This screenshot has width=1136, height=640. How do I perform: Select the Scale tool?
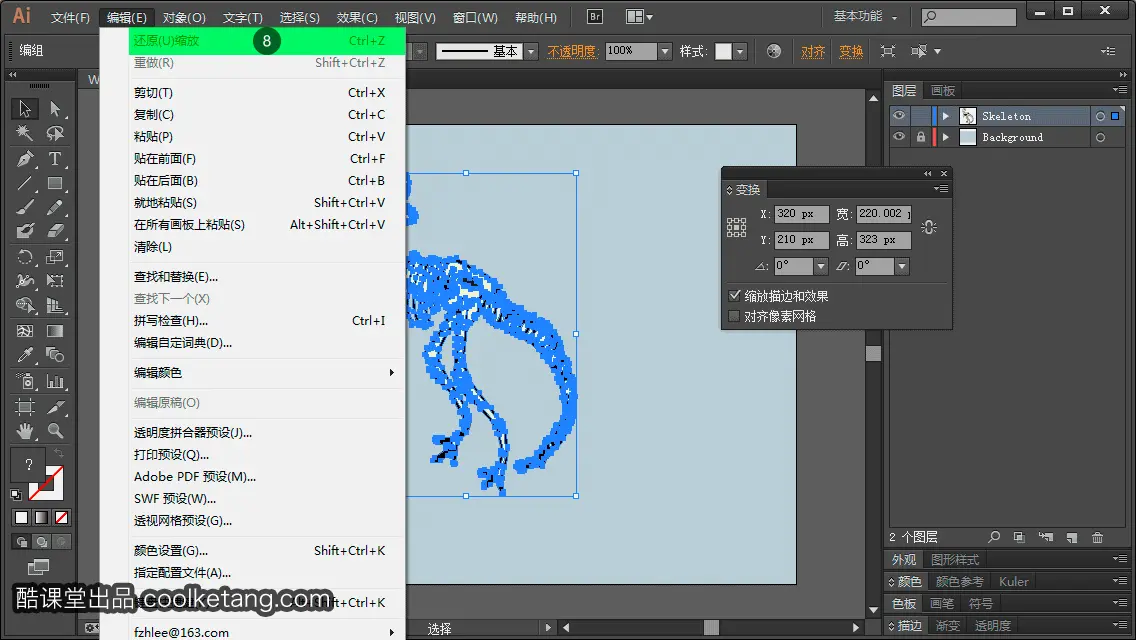tap(55, 257)
